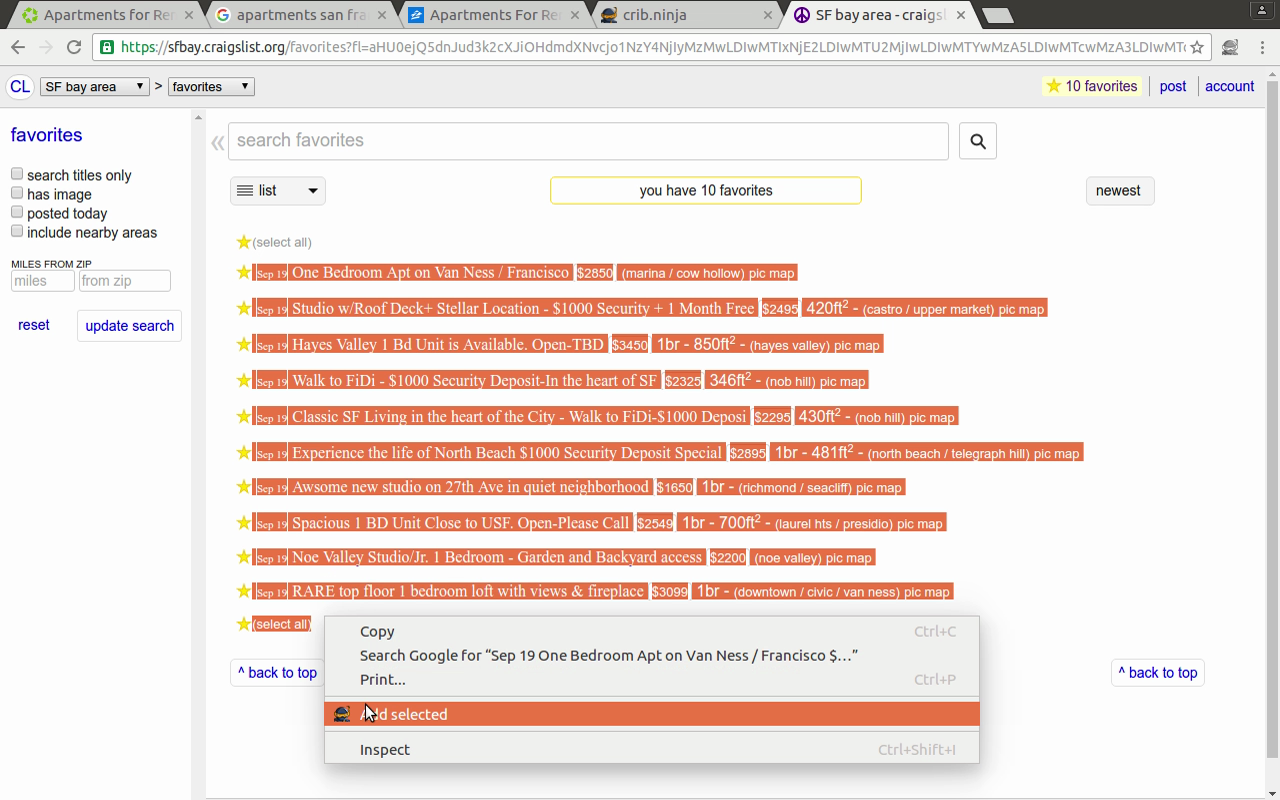Viewport: 1280px width, 800px height.
Task: Collapse sidebar with double chevron icon
Action: coord(217,143)
